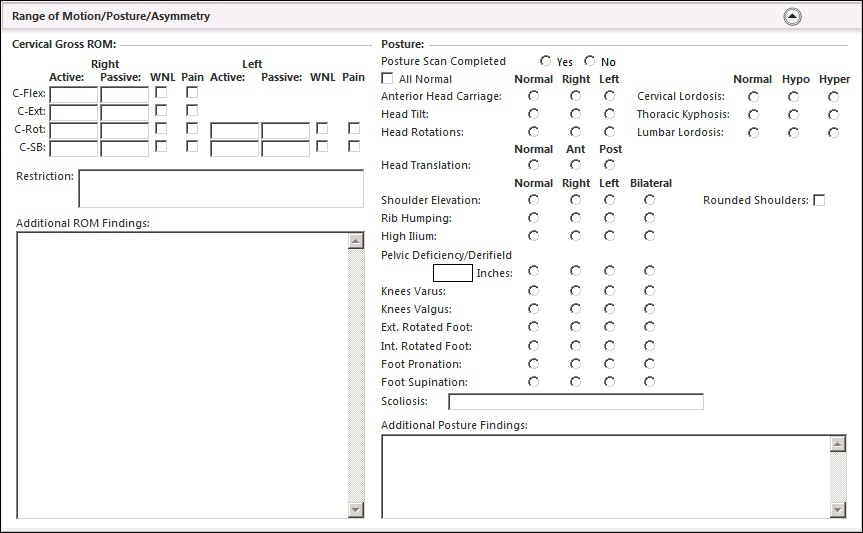The image size is (863, 533).
Task: Click the Scoliosis text field
Action: [x=576, y=401]
